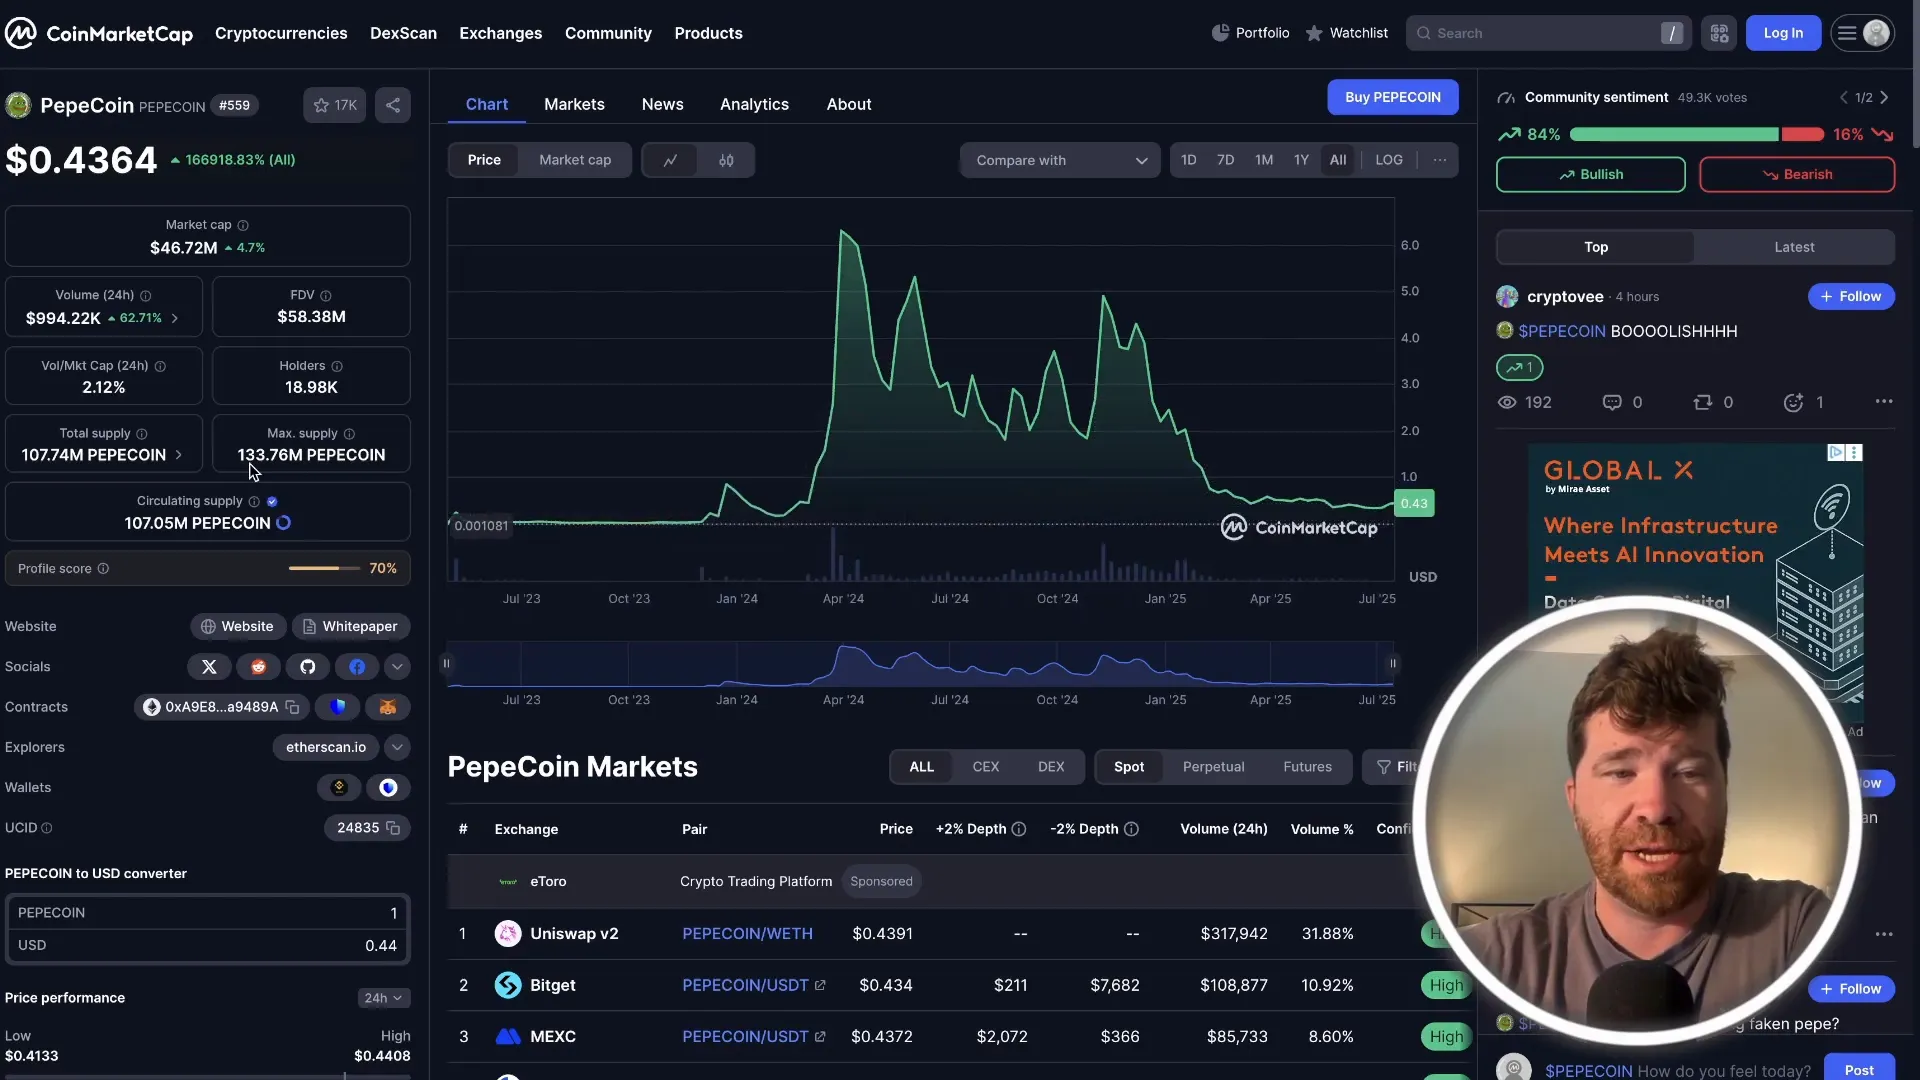Open the 24h price performance dropdown

[384, 998]
